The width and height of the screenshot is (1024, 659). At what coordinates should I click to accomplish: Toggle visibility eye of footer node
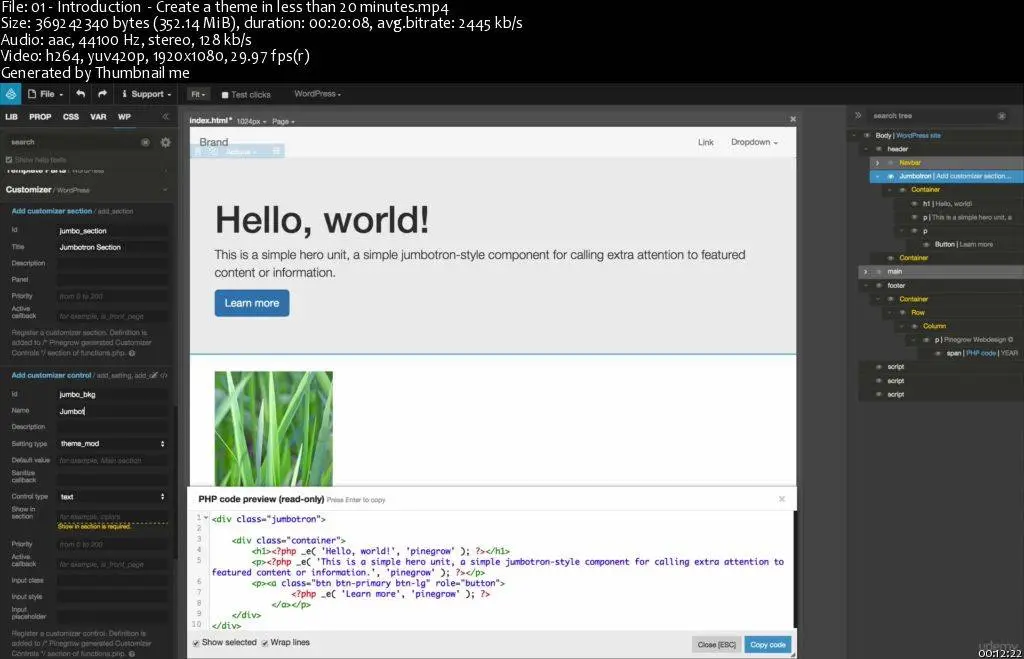[878, 285]
